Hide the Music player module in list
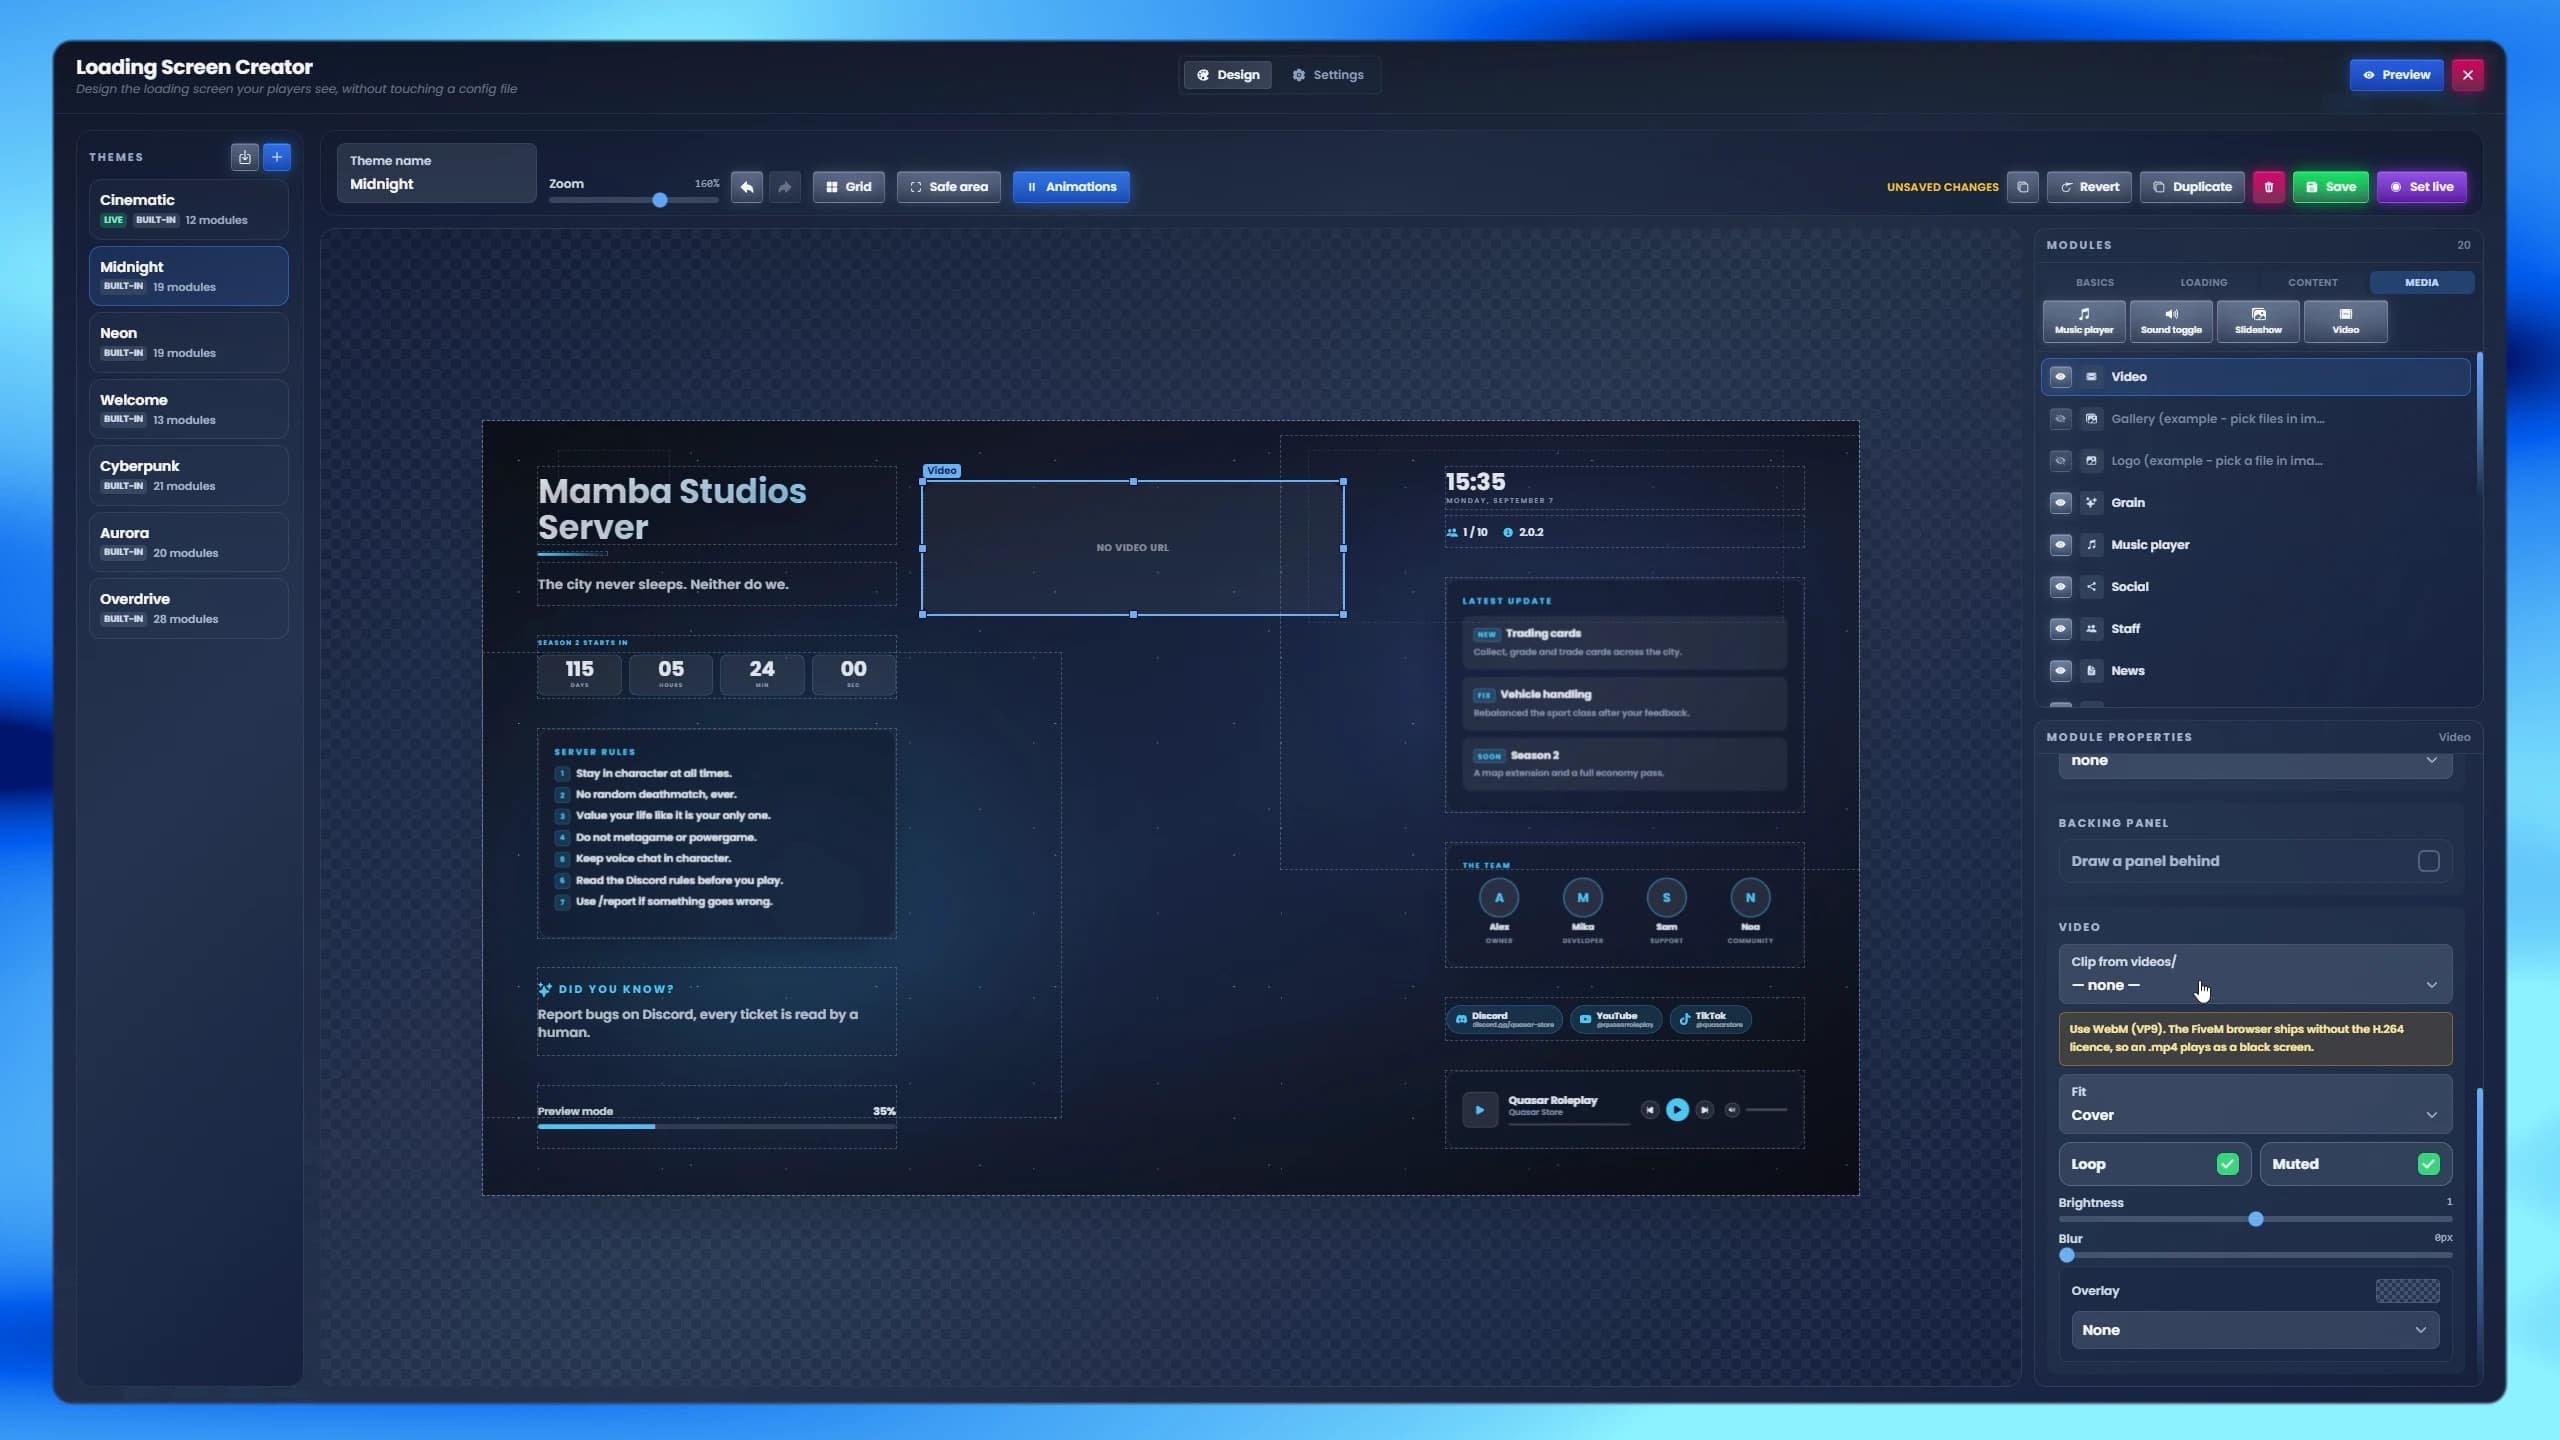 [x=2060, y=545]
